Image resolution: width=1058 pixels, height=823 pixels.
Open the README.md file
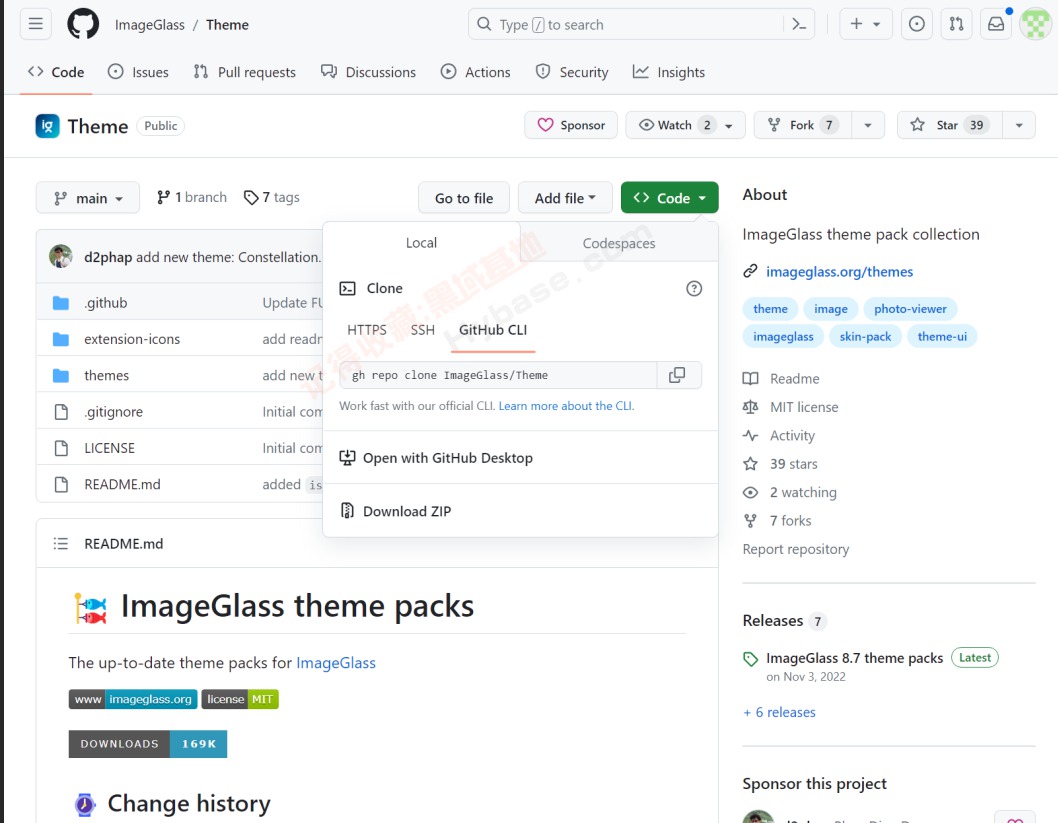tap(122, 484)
